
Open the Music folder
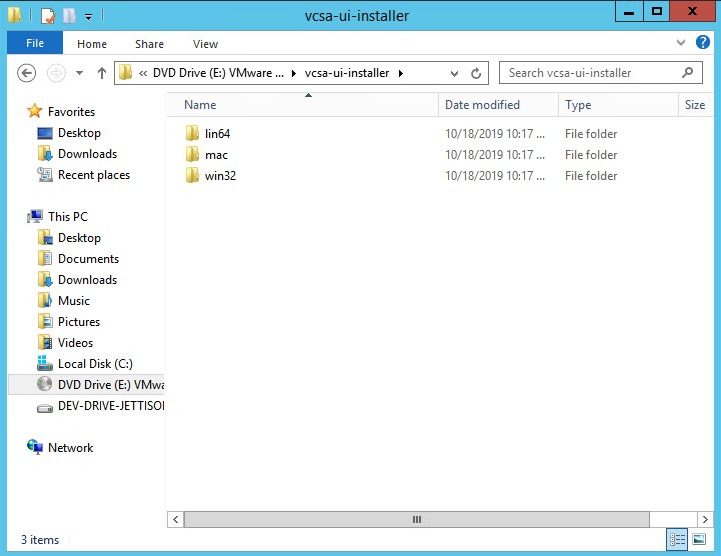coord(74,301)
